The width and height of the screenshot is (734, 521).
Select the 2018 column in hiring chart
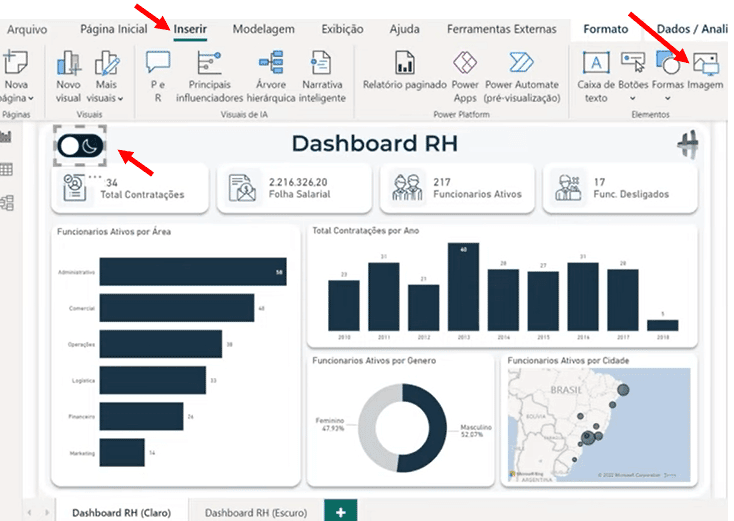pyautogui.click(x=663, y=325)
